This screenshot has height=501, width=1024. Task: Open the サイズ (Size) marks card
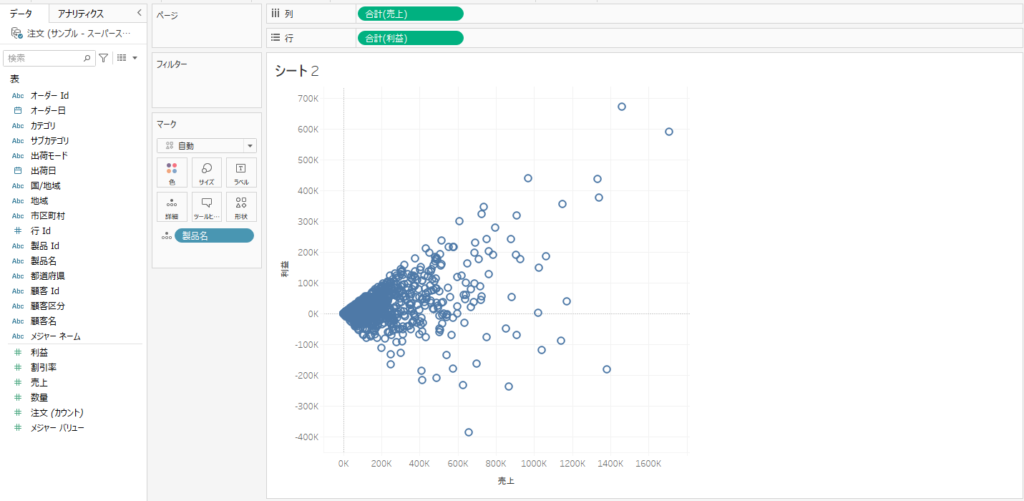(206, 172)
